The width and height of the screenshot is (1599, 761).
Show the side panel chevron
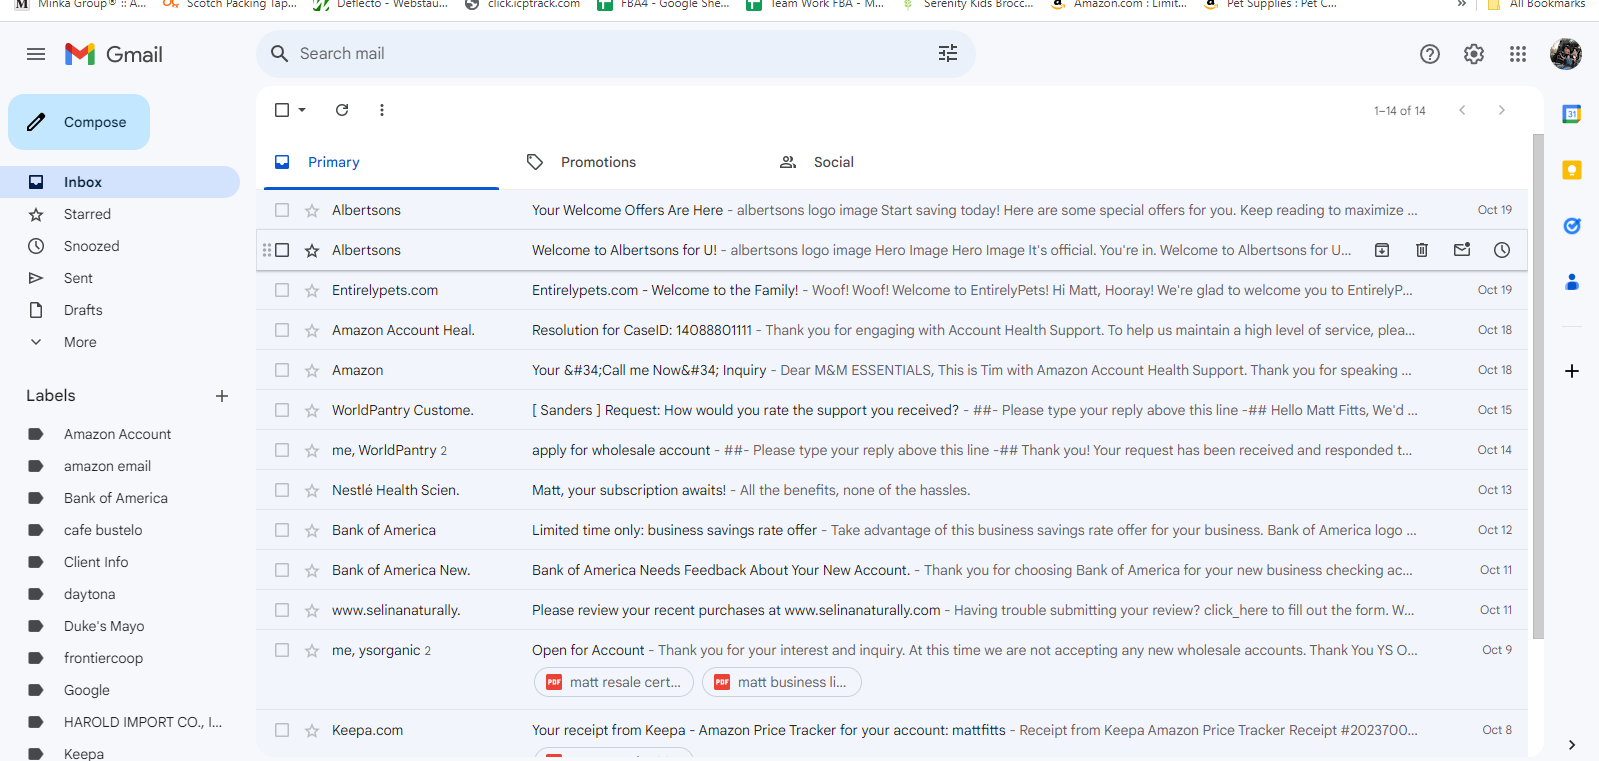pos(1572,744)
